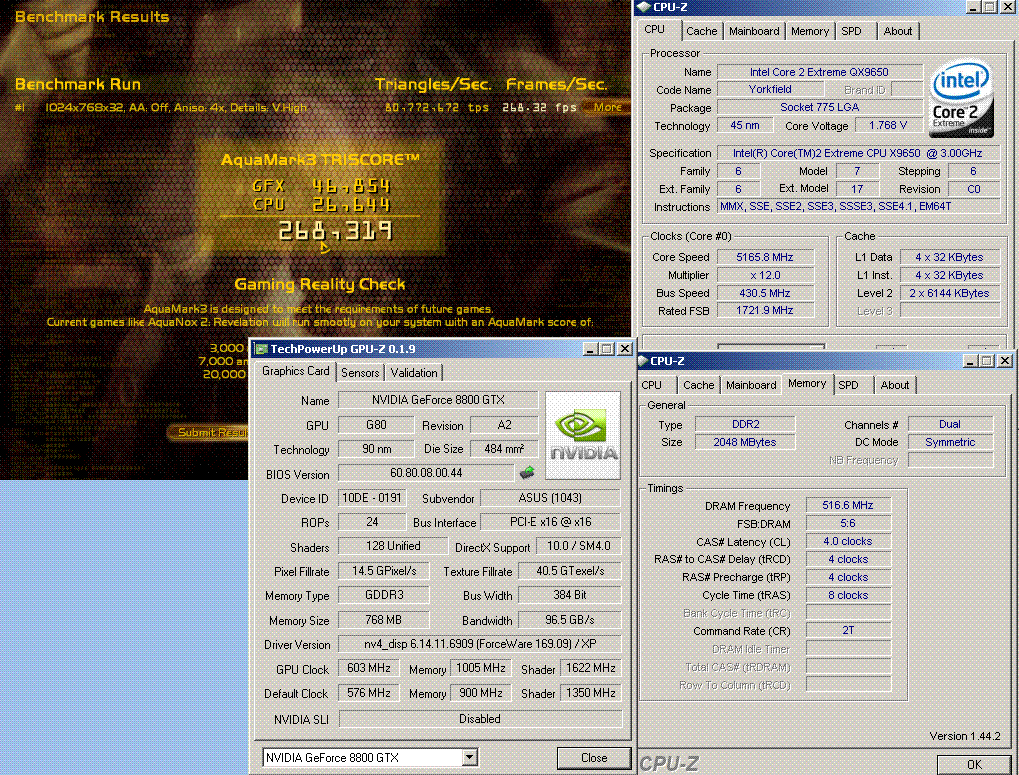Click the Default Clock value 576 MHz
The image size is (1019, 775).
click(x=368, y=693)
